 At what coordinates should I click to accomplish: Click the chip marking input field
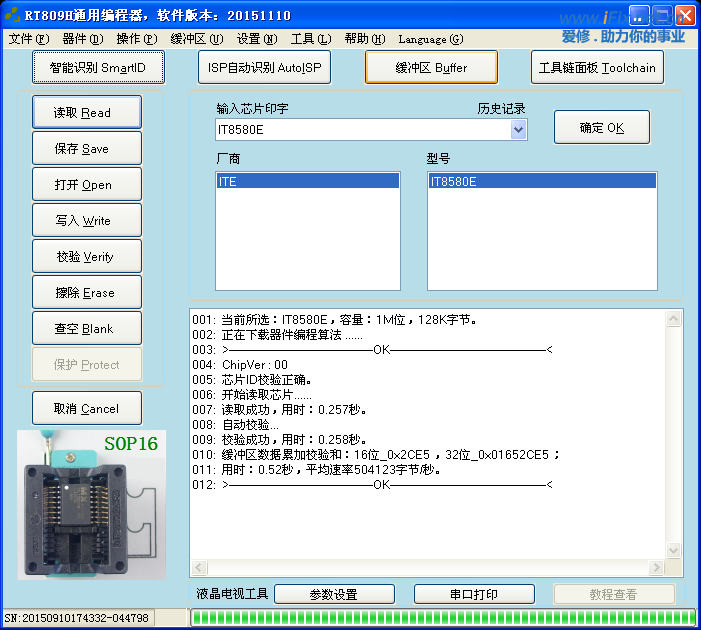(x=361, y=130)
